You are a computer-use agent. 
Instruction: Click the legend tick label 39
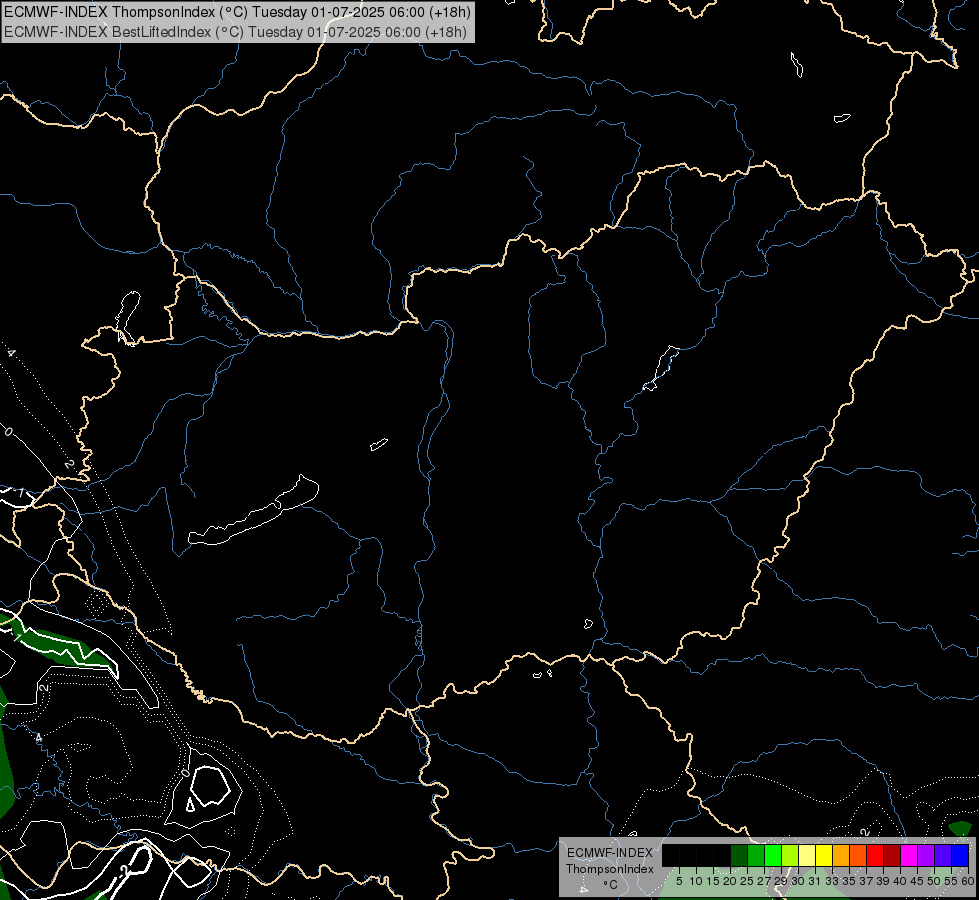tap(883, 881)
